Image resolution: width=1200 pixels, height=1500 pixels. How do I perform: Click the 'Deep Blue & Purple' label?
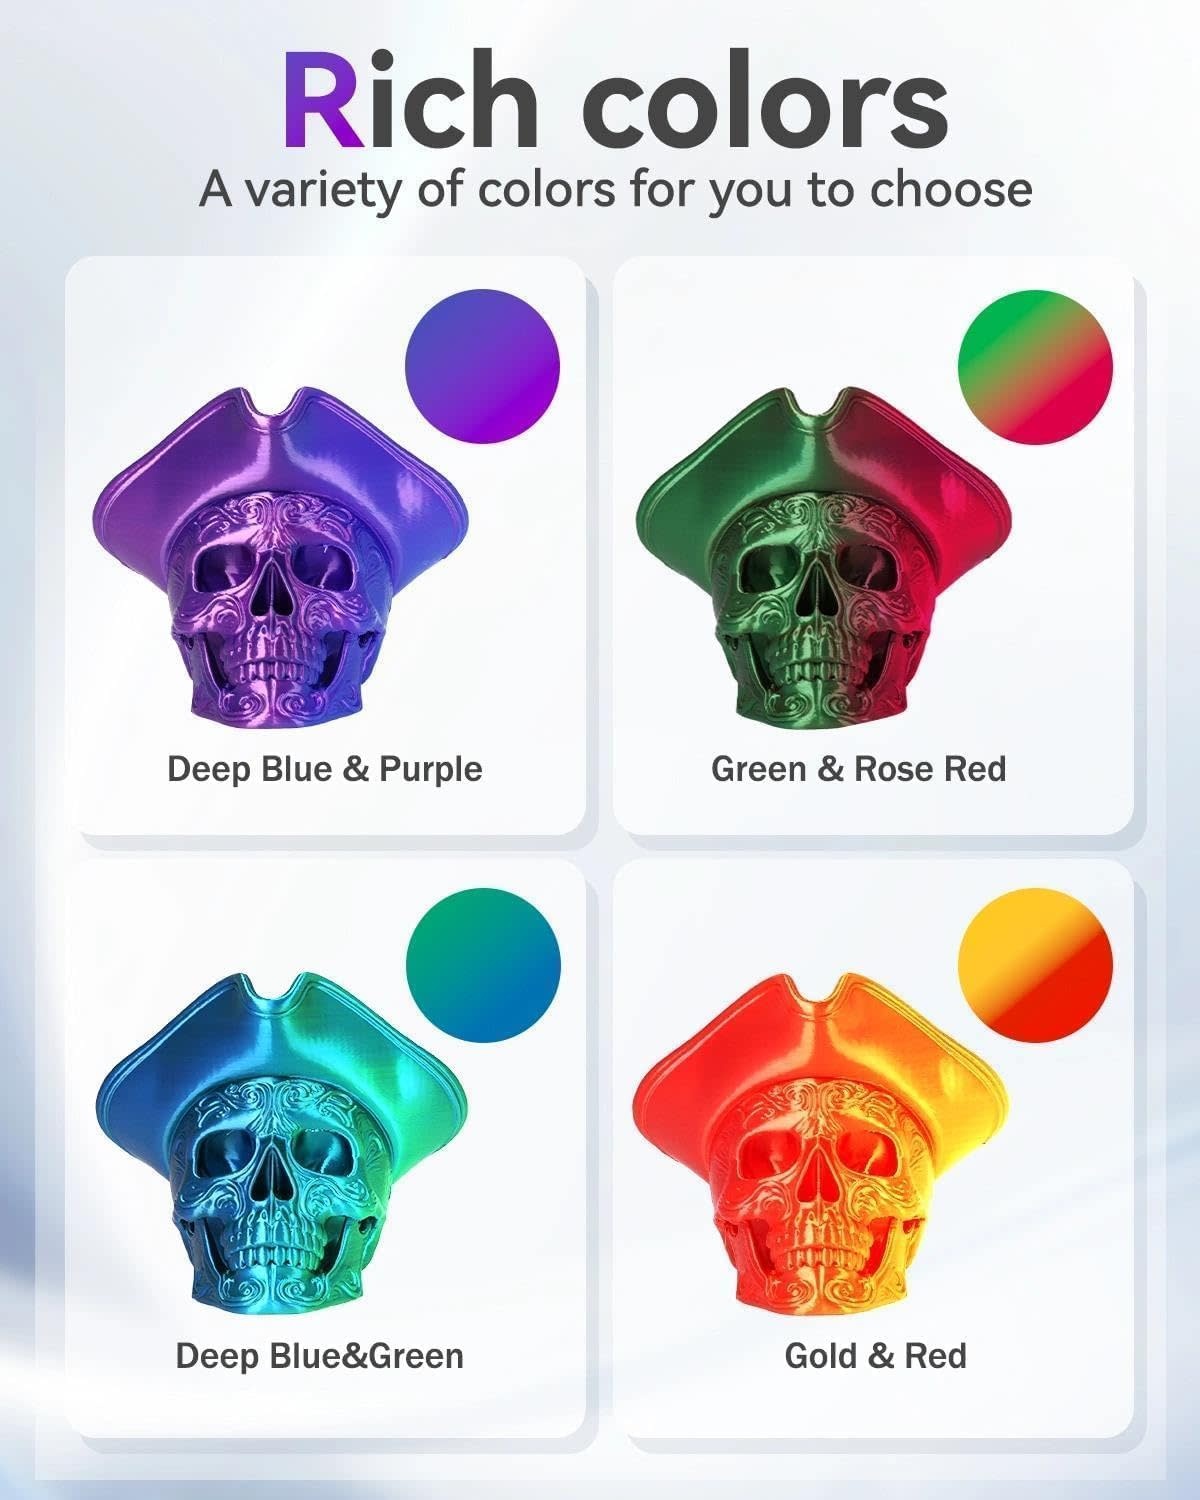(x=325, y=769)
